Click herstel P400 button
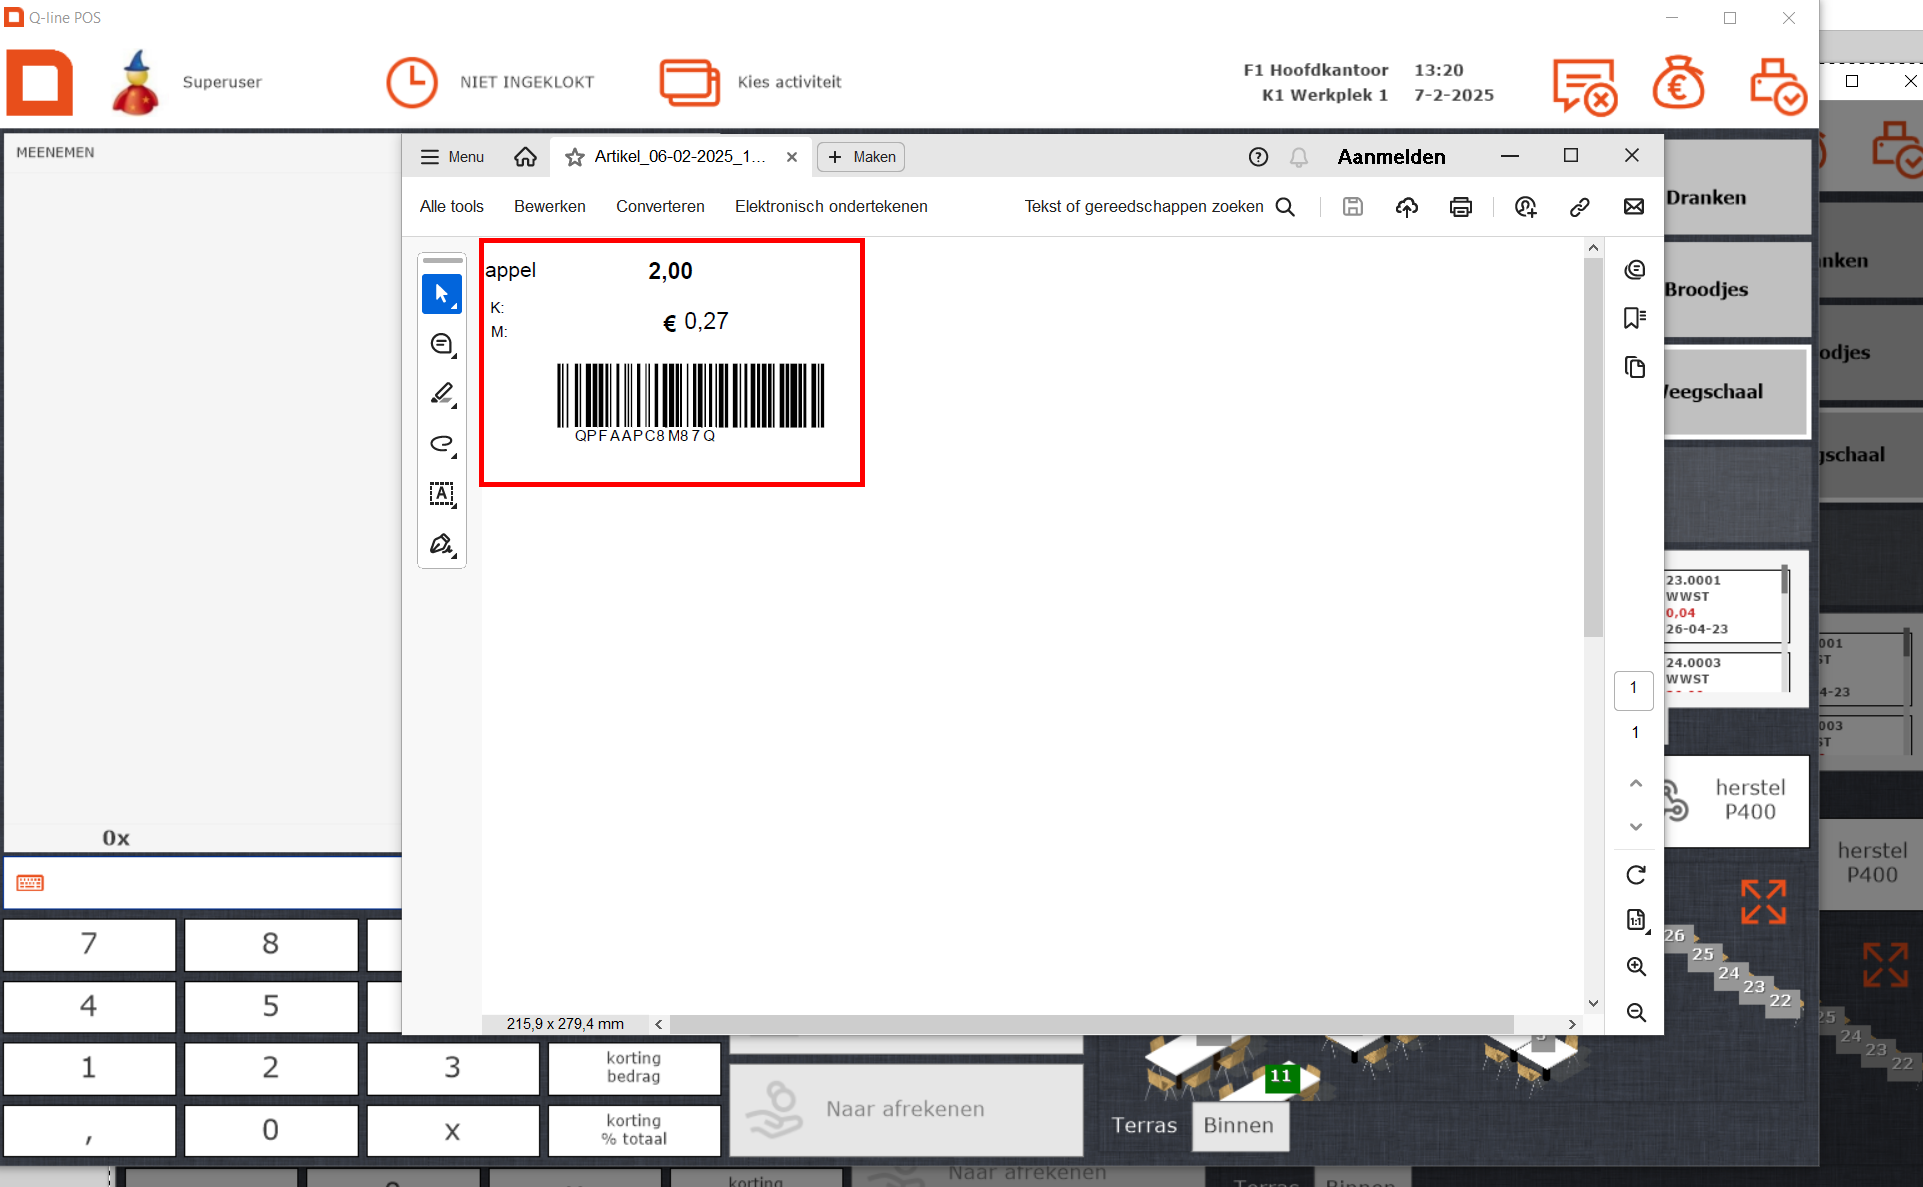The image size is (1923, 1187). coord(1737,800)
